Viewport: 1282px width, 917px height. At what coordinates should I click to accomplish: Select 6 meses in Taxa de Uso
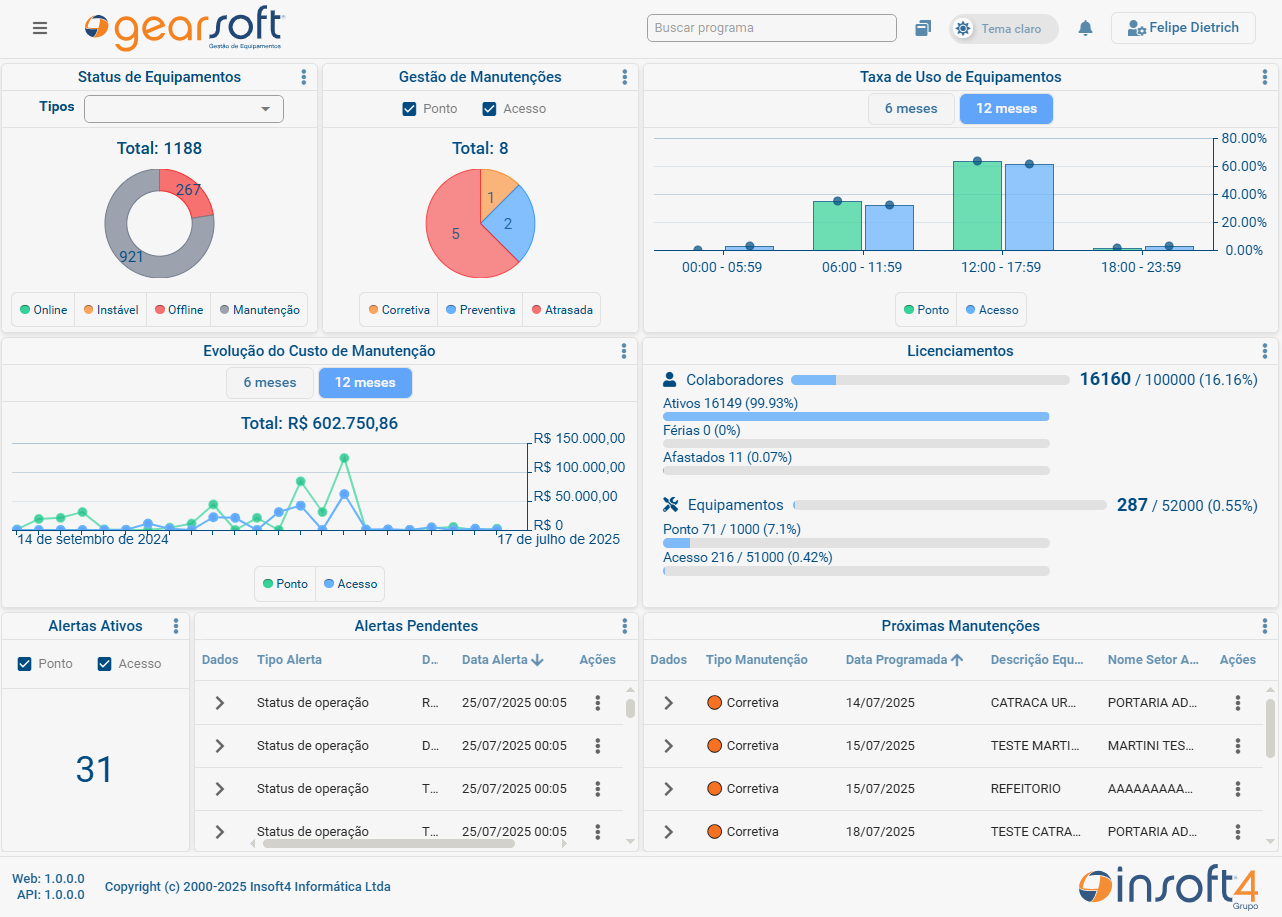pyautogui.click(x=911, y=109)
